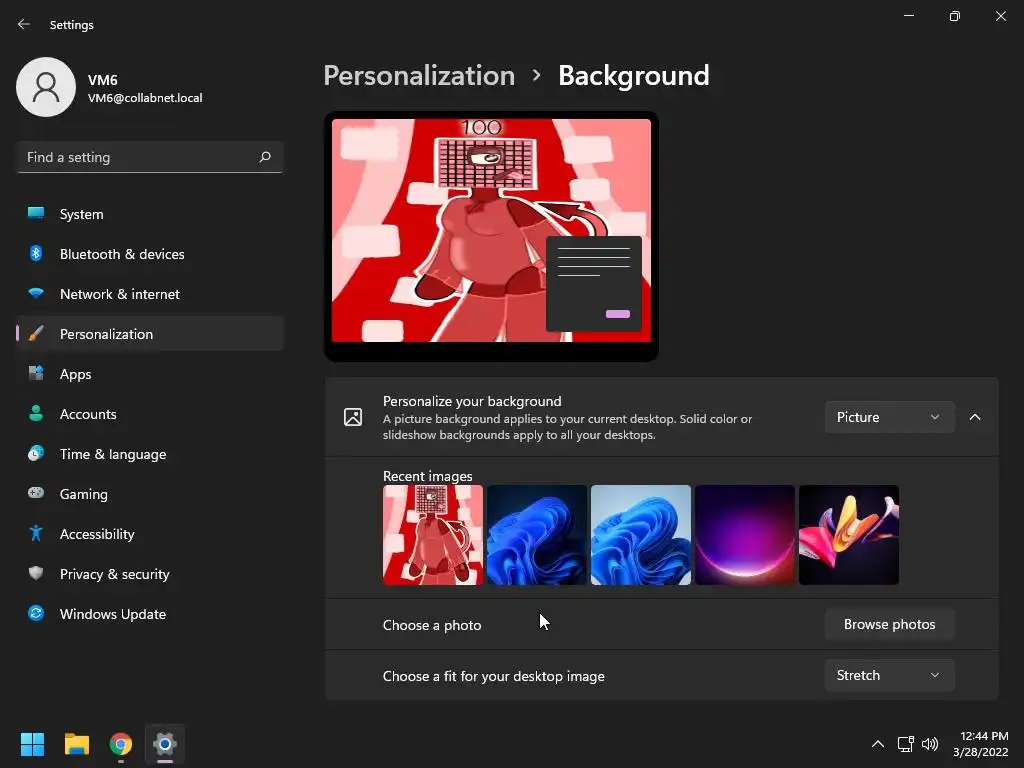Image resolution: width=1024 pixels, height=768 pixels.
Task: Click the Apps icon in sidebar
Action: [x=36, y=374]
